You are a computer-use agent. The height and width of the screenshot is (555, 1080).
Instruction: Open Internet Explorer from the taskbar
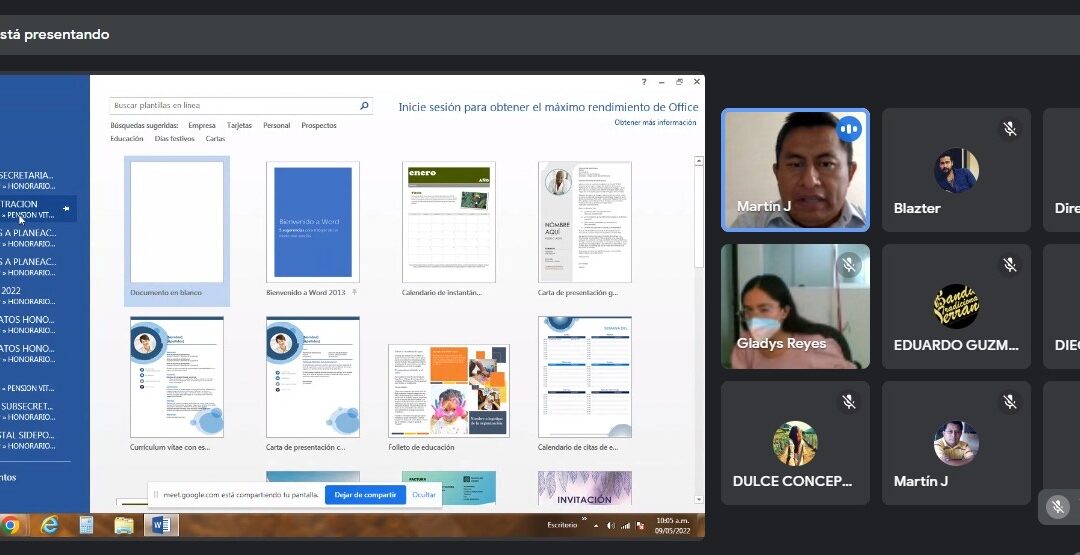pyautogui.click(x=48, y=525)
